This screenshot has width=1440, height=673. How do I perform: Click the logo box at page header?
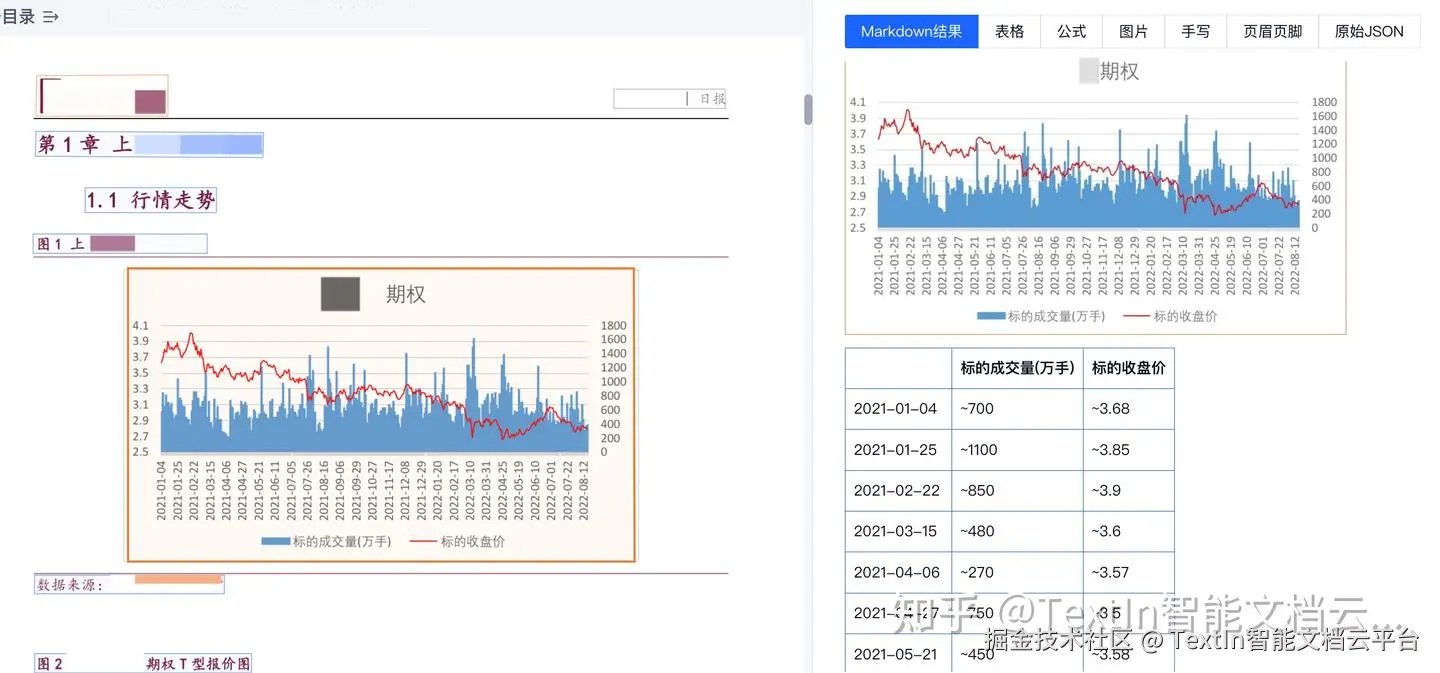(102, 96)
